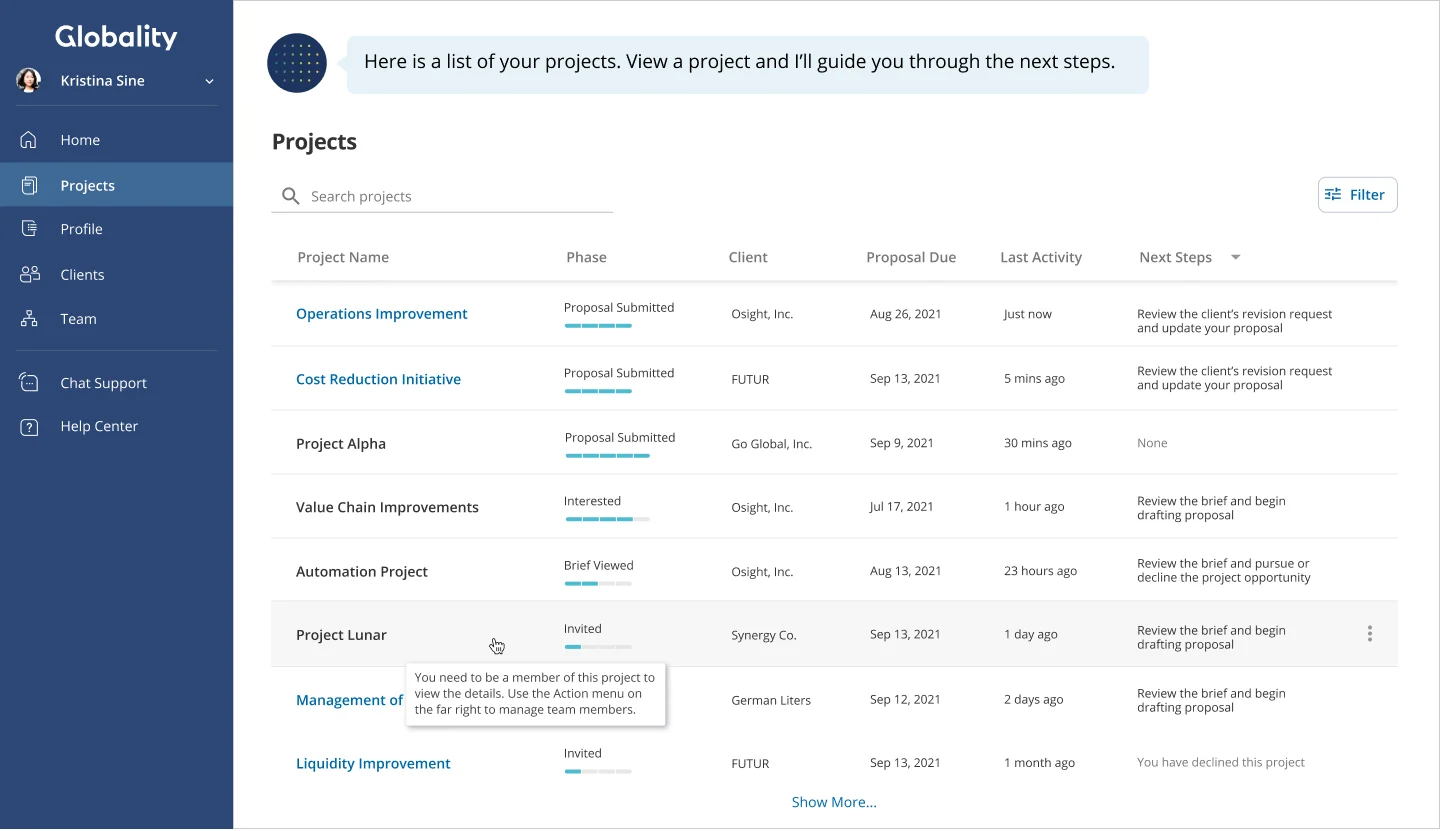Open the Operations Improvement project link
Viewport: 1440px width, 831px height.
coord(381,314)
